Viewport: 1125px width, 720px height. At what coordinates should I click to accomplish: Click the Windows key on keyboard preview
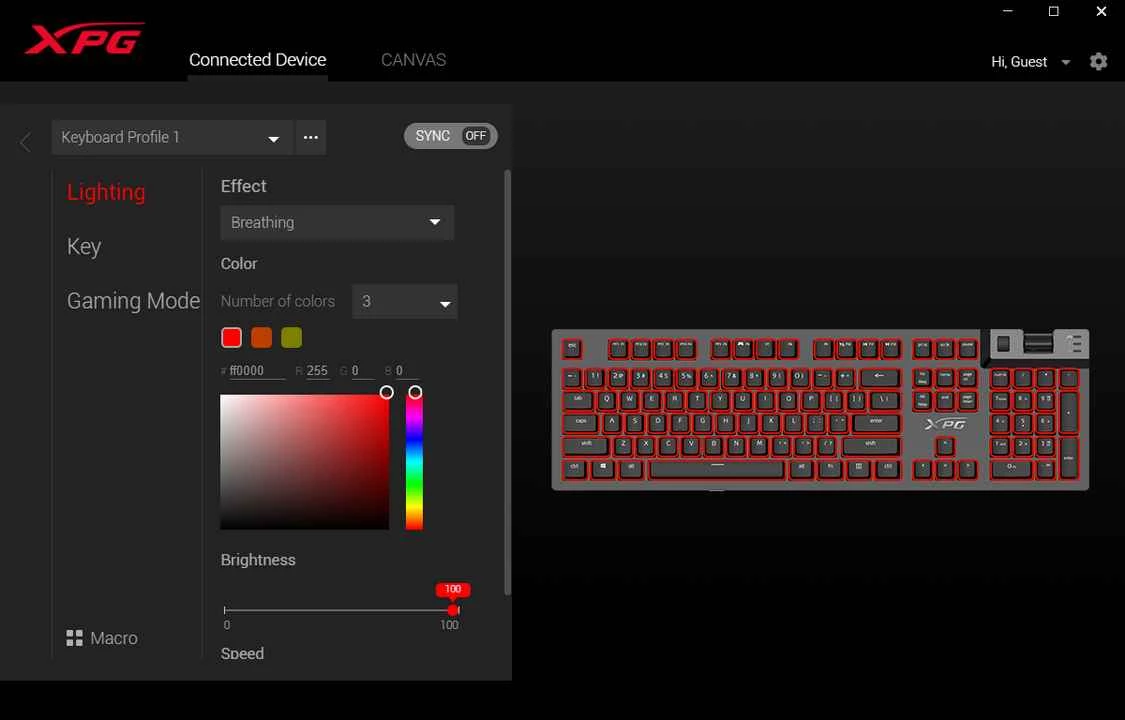coord(602,468)
